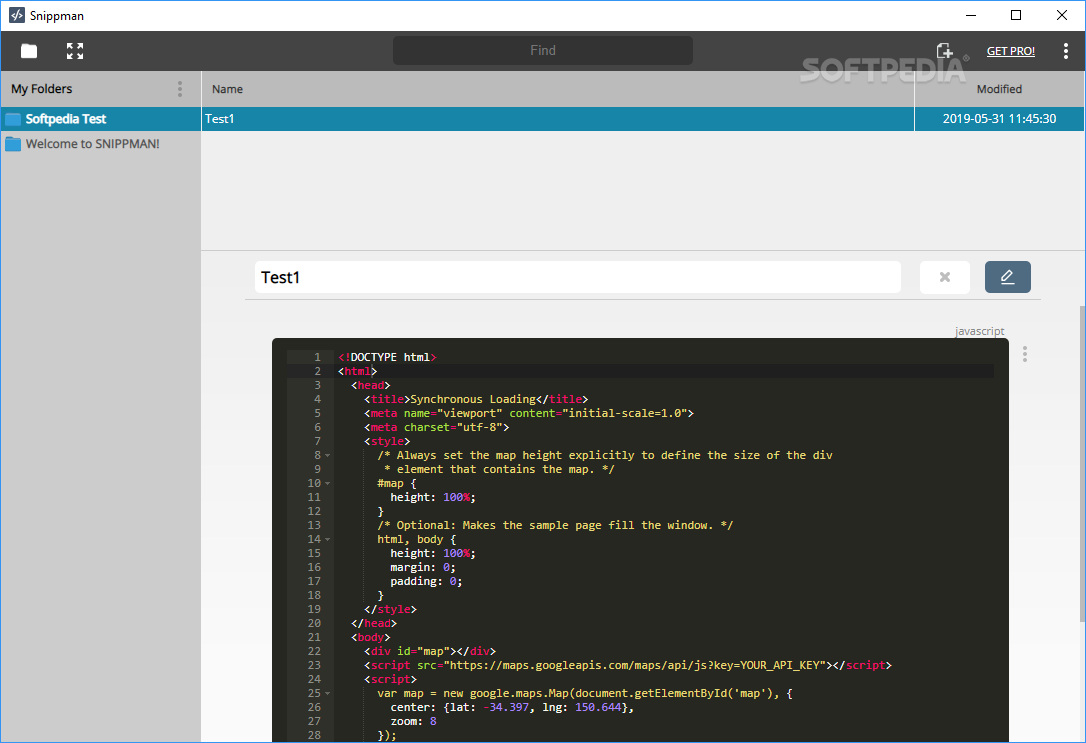Collapse the code fold at line 8
This screenshot has width=1086, height=743.
point(328,455)
